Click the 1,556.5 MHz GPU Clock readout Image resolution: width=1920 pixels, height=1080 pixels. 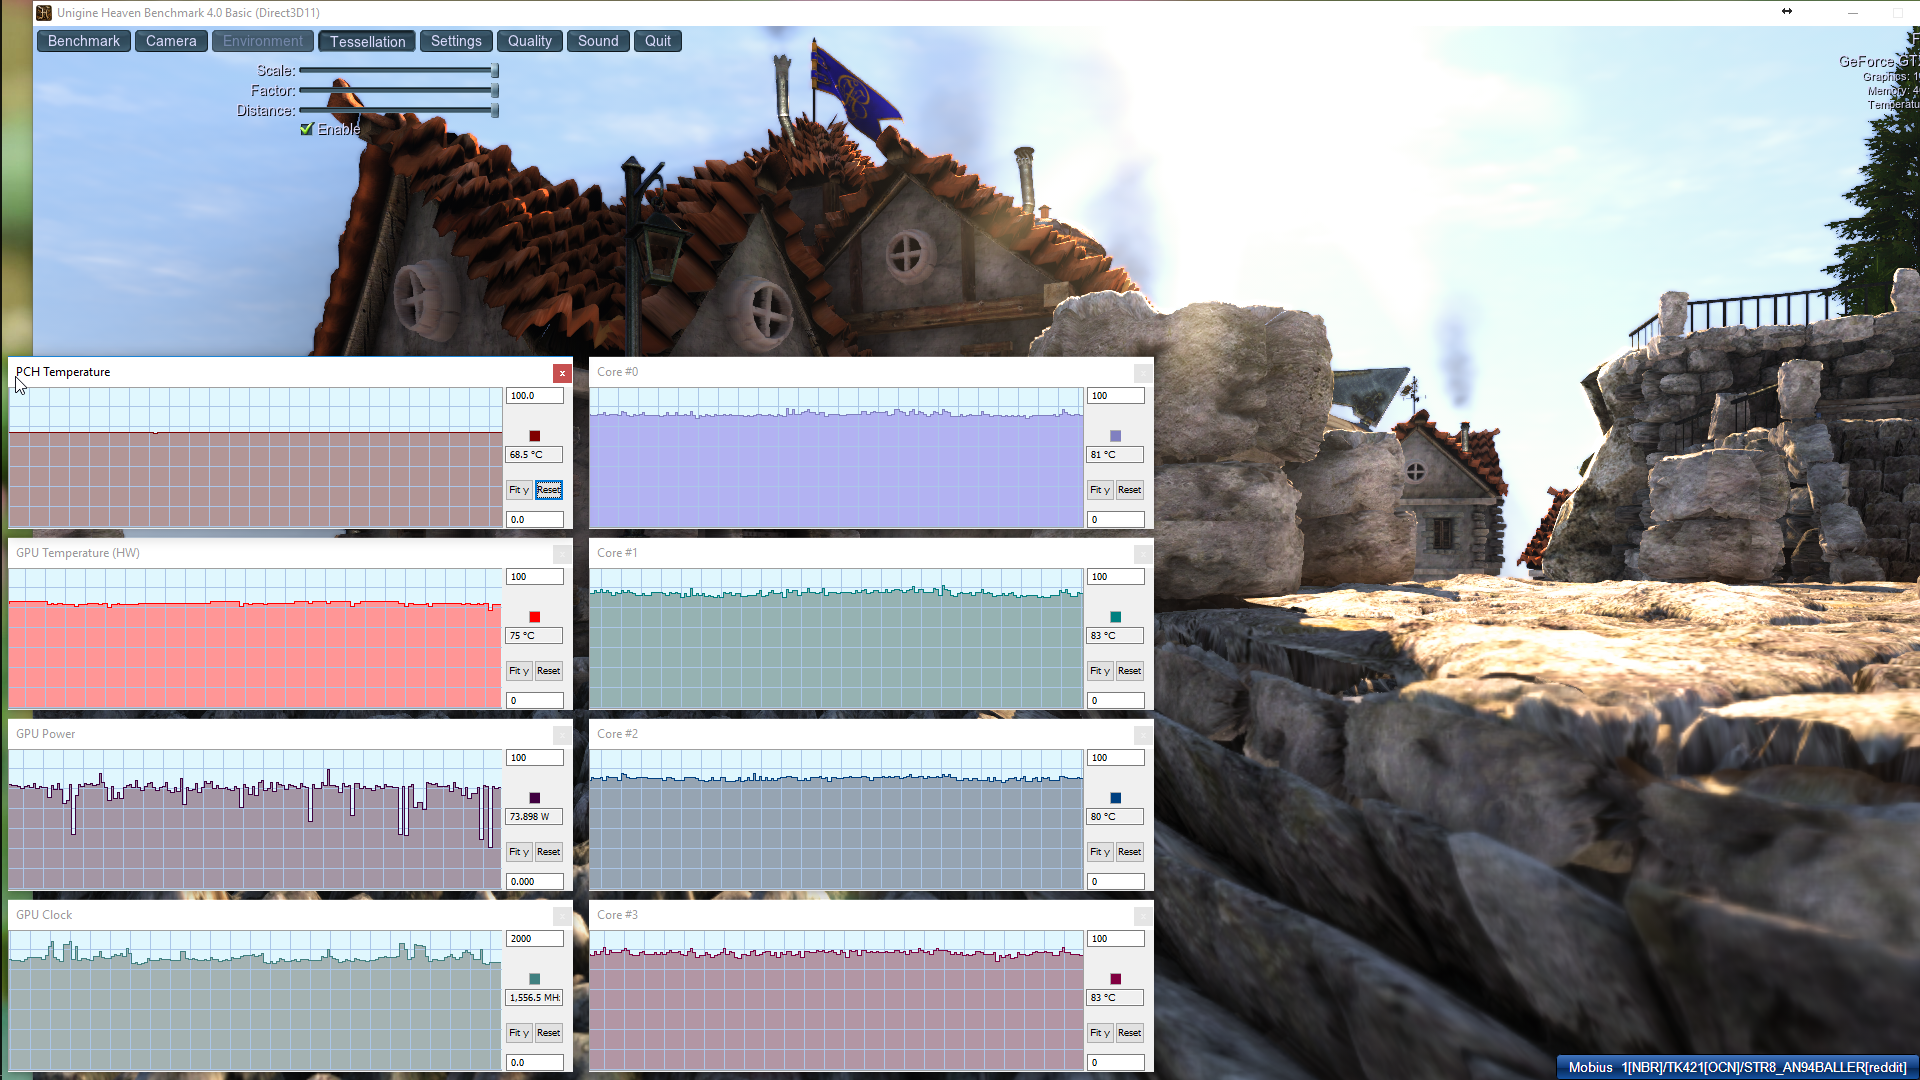coord(535,998)
